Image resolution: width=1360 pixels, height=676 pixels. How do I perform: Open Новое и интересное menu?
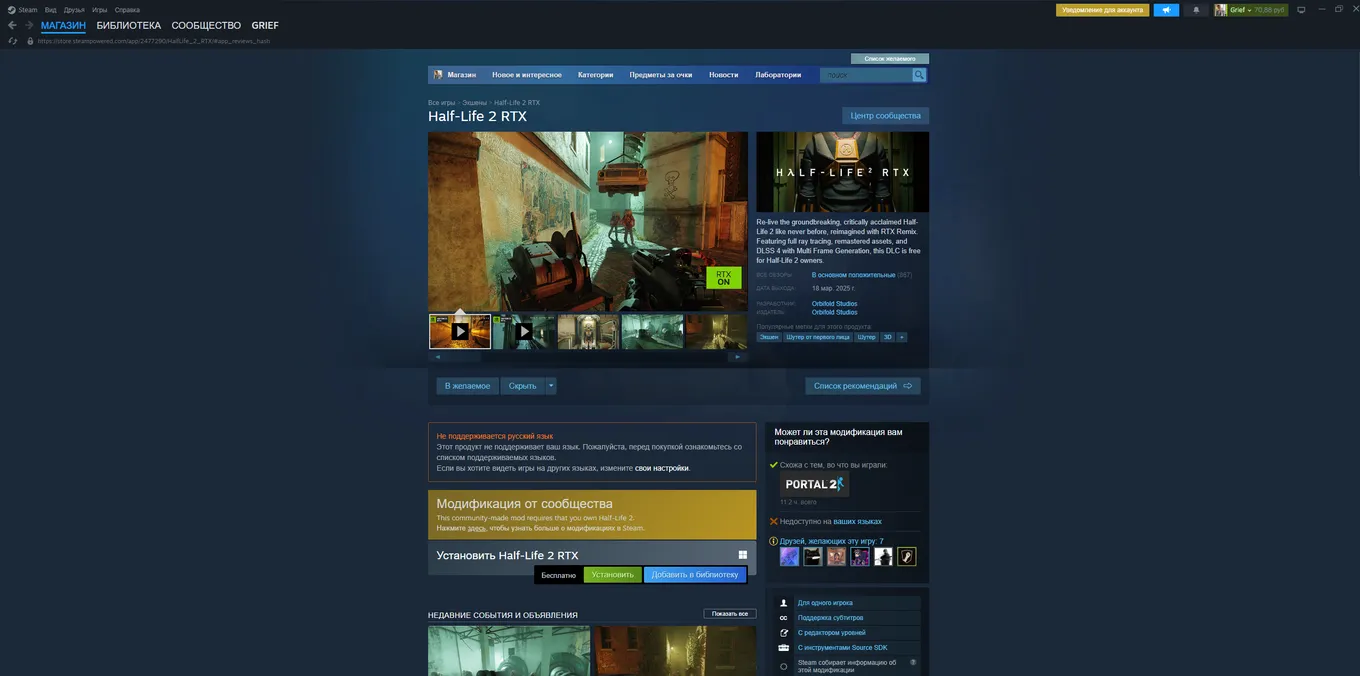[527, 75]
